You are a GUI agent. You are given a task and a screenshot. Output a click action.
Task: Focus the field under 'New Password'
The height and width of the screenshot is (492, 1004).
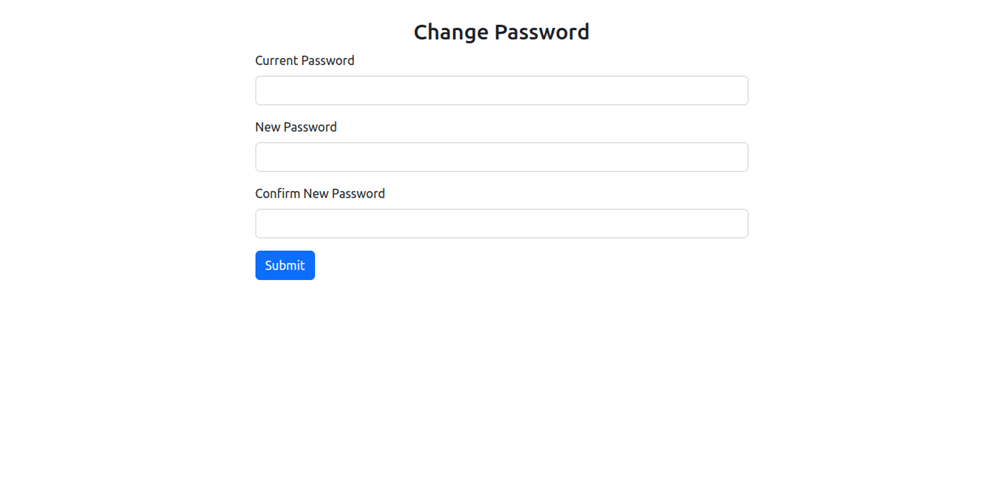point(501,157)
